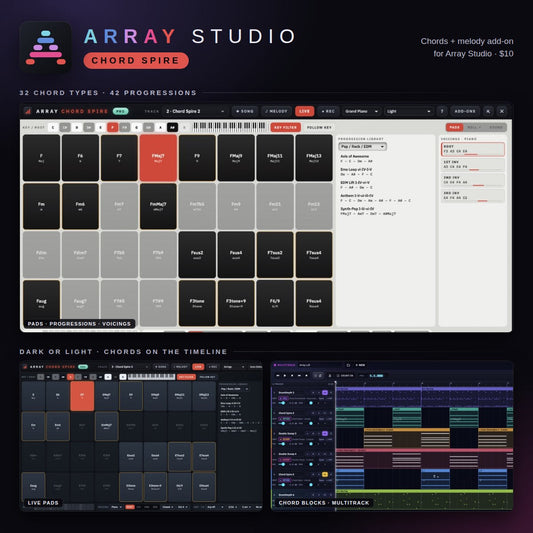Open the SONG mode in light window toolbar
533x533 pixels.
pos(245,111)
